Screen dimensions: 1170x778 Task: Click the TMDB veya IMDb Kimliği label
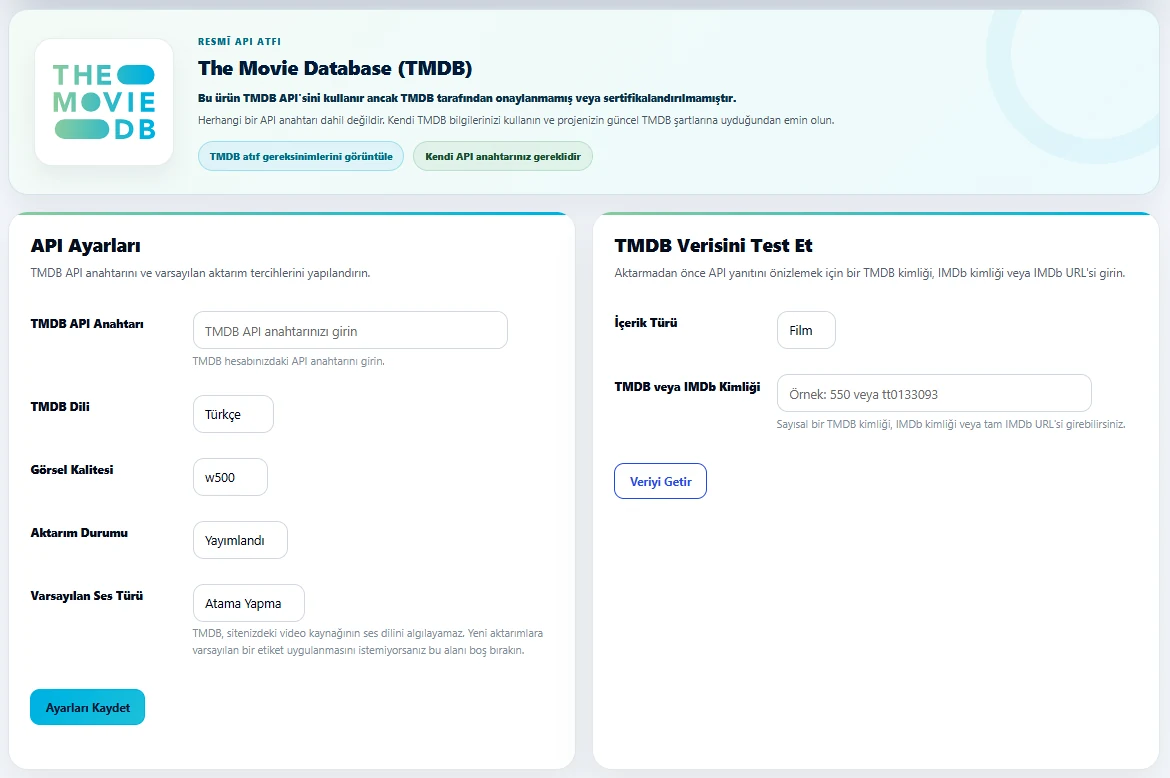(x=687, y=386)
